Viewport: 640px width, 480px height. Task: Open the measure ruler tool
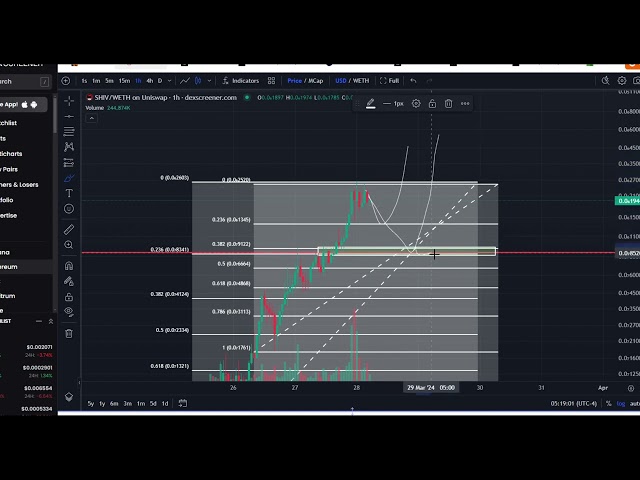69,229
